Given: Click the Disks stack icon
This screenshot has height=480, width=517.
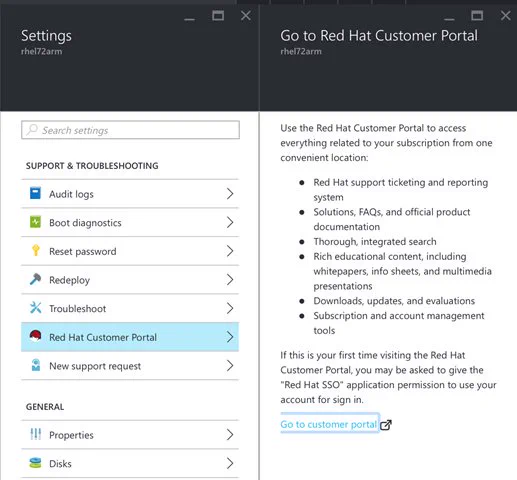Looking at the screenshot, I should (35, 463).
